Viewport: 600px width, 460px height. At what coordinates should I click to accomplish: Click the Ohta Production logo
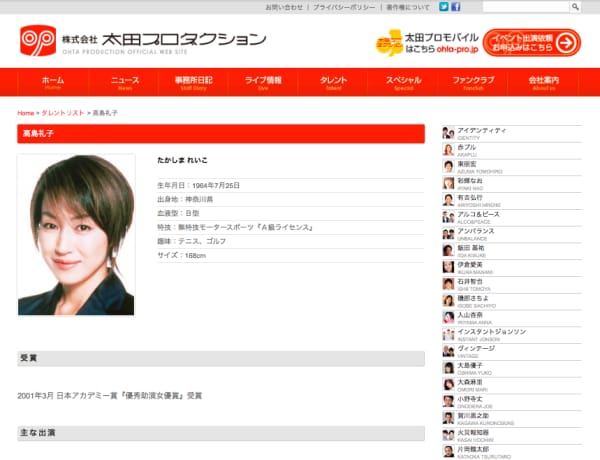click(x=142, y=41)
